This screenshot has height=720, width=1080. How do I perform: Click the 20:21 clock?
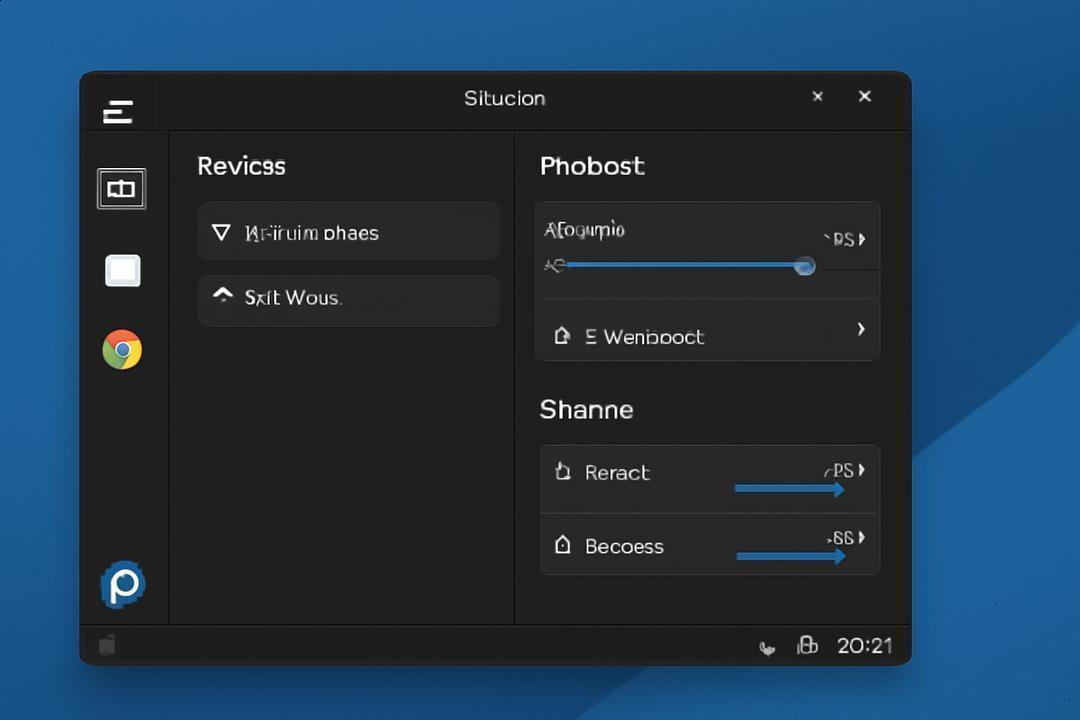tap(864, 646)
